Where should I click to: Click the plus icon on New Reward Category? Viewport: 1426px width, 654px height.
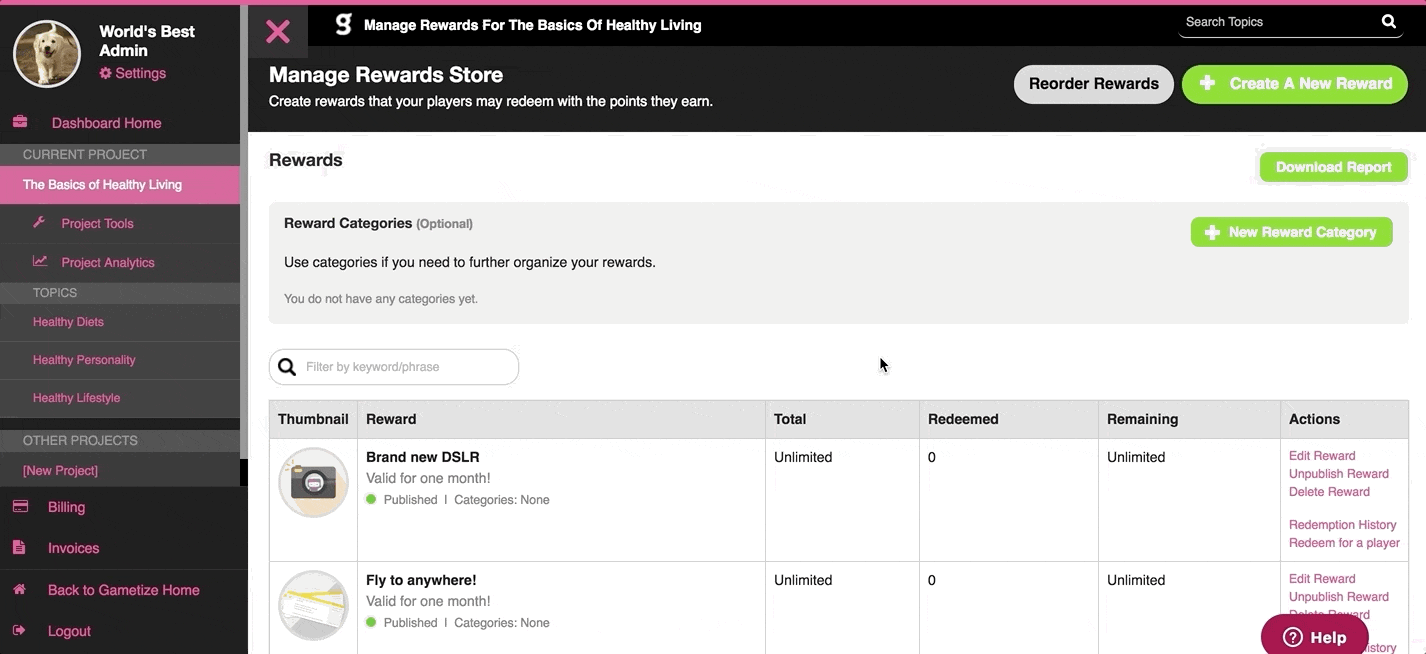(1212, 232)
